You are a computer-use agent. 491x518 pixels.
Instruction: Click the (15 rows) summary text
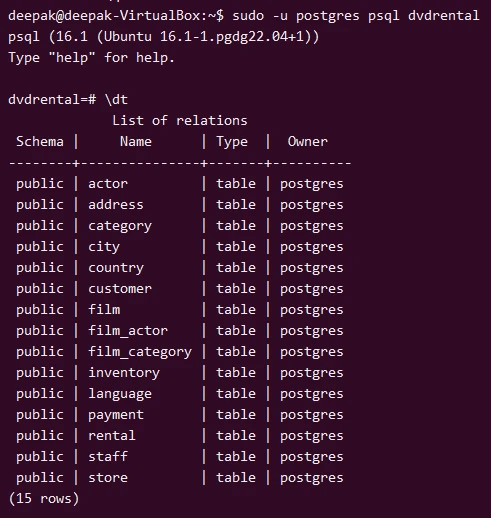click(44, 499)
